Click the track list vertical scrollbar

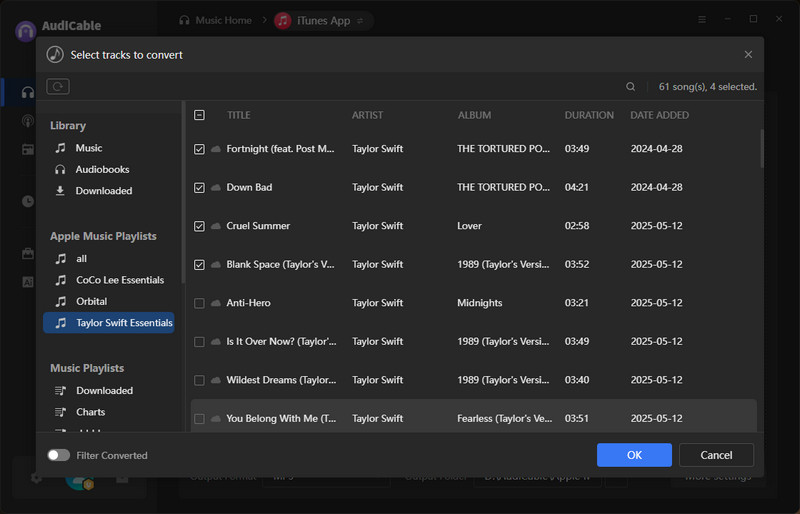[x=762, y=149]
